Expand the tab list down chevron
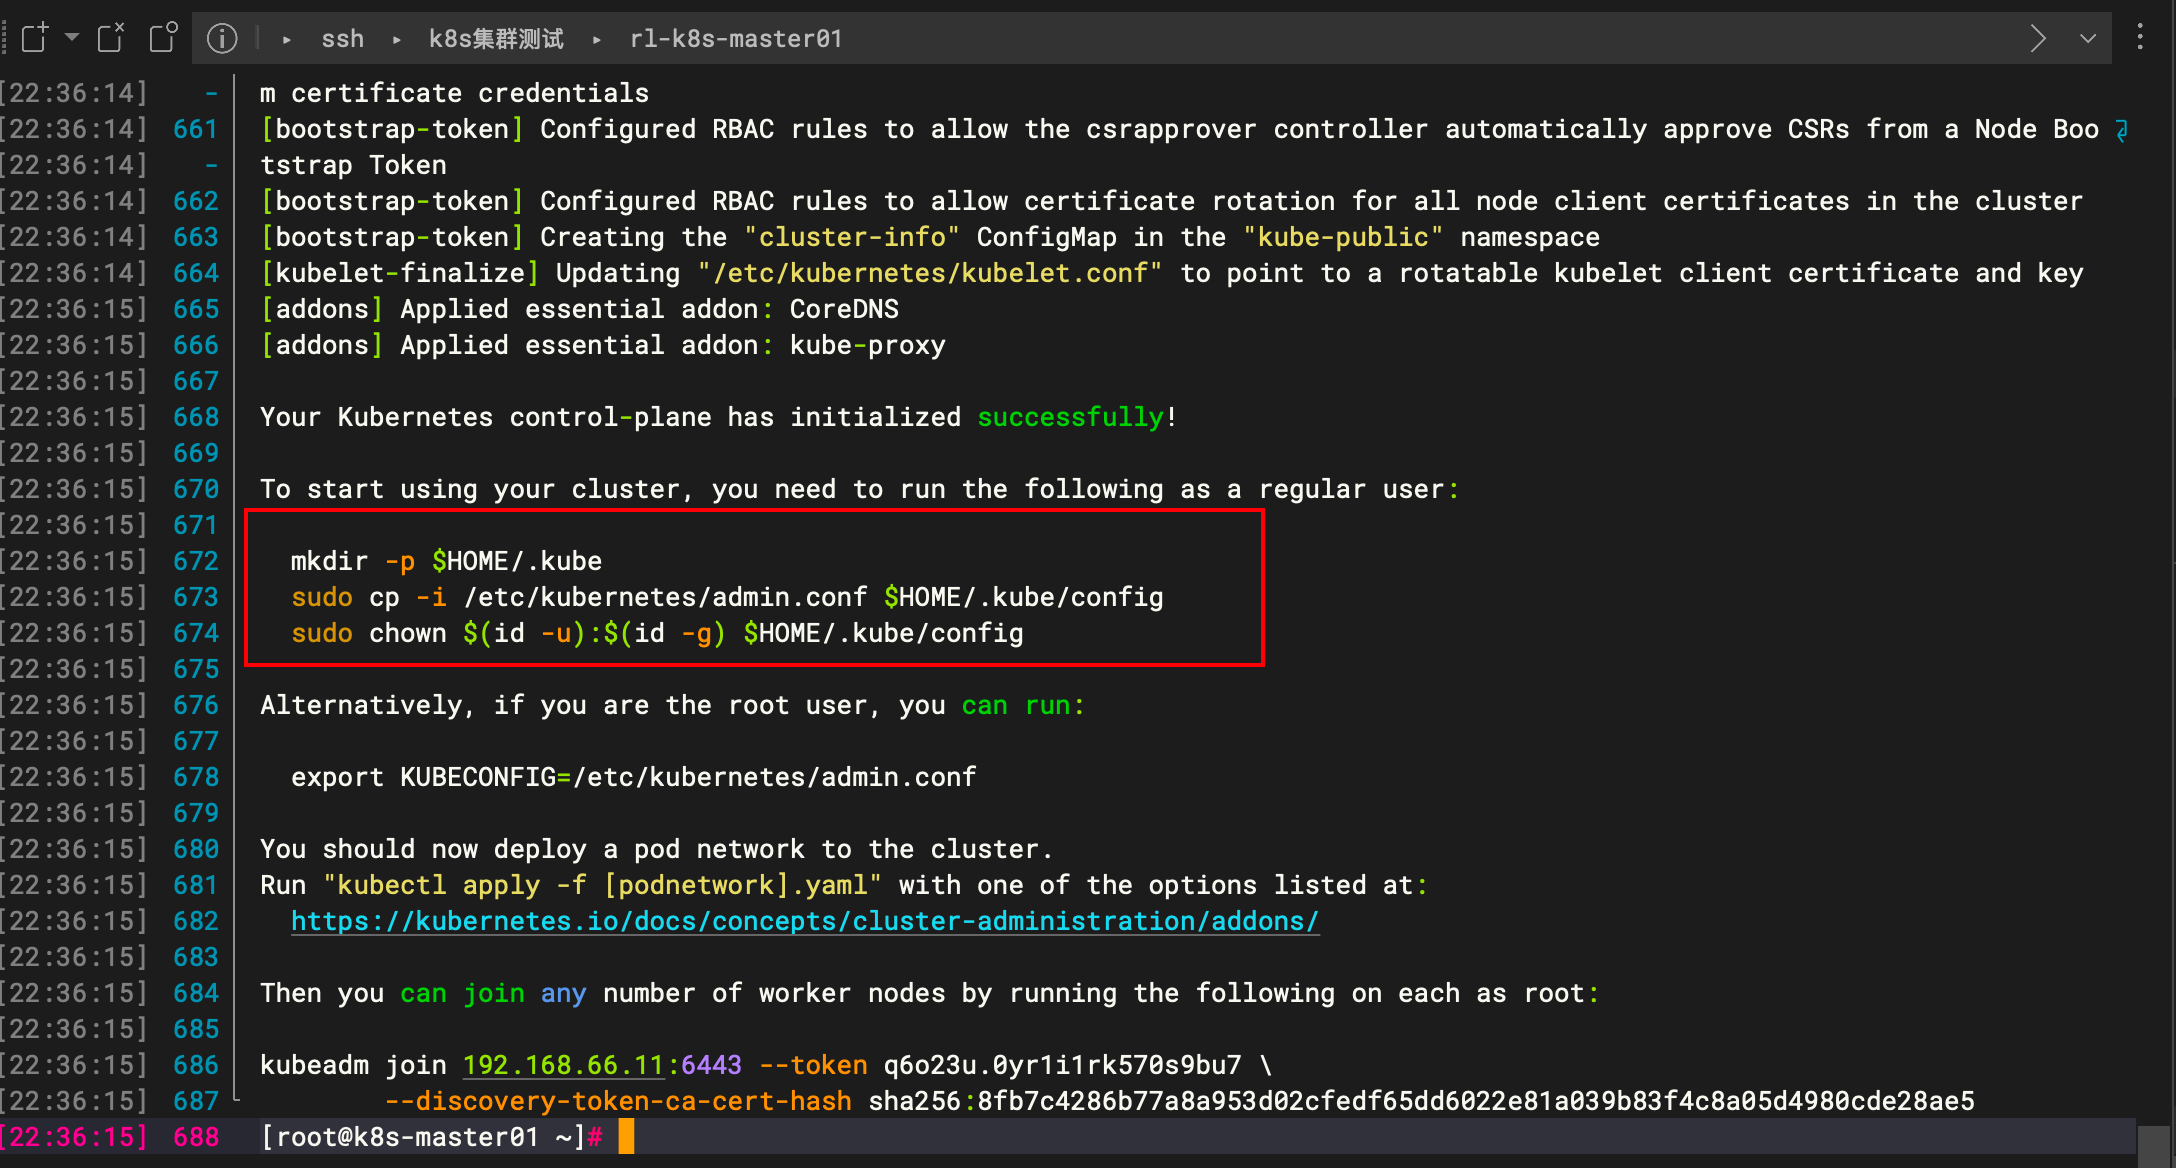The width and height of the screenshot is (2176, 1168). 2088,38
